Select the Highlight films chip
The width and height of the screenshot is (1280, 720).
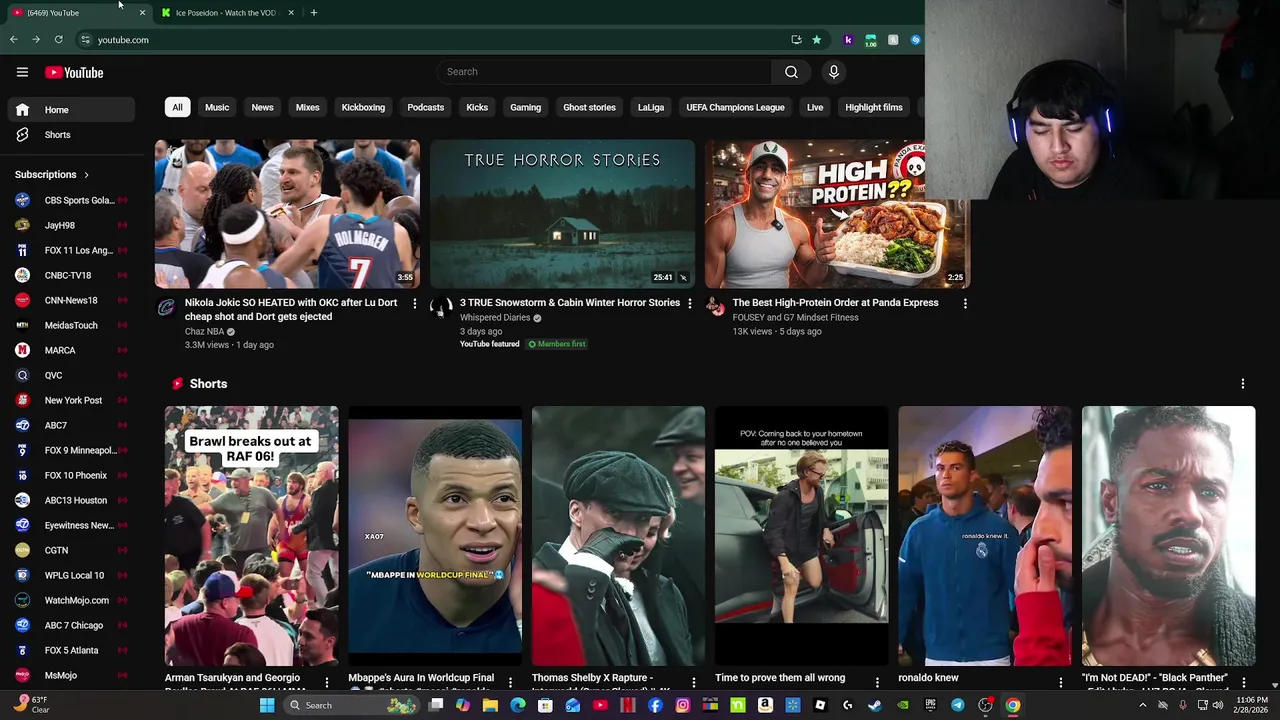[x=874, y=107]
